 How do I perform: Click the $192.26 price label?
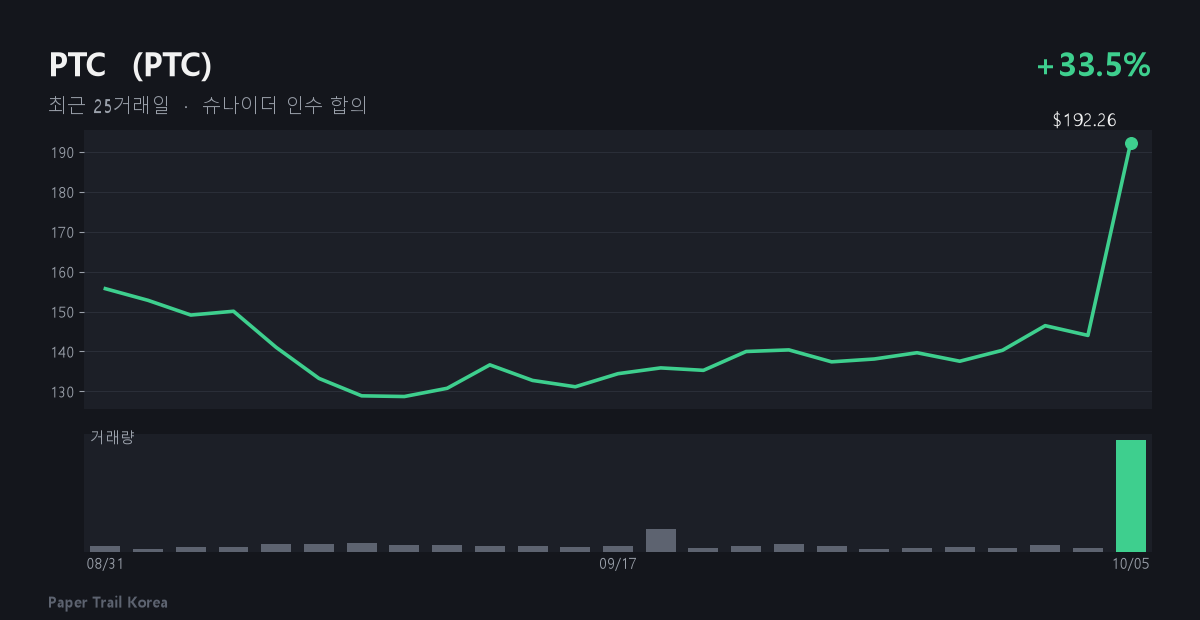click(1084, 120)
